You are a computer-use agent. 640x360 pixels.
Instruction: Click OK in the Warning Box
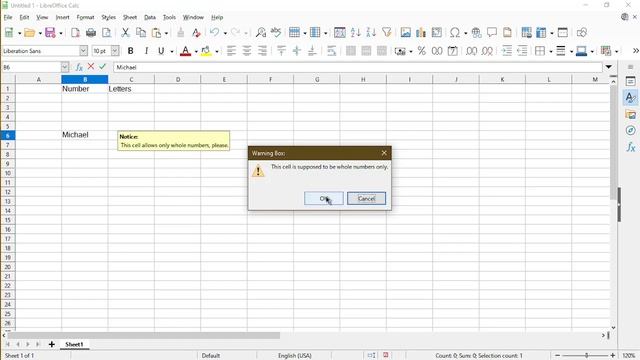coord(324,199)
